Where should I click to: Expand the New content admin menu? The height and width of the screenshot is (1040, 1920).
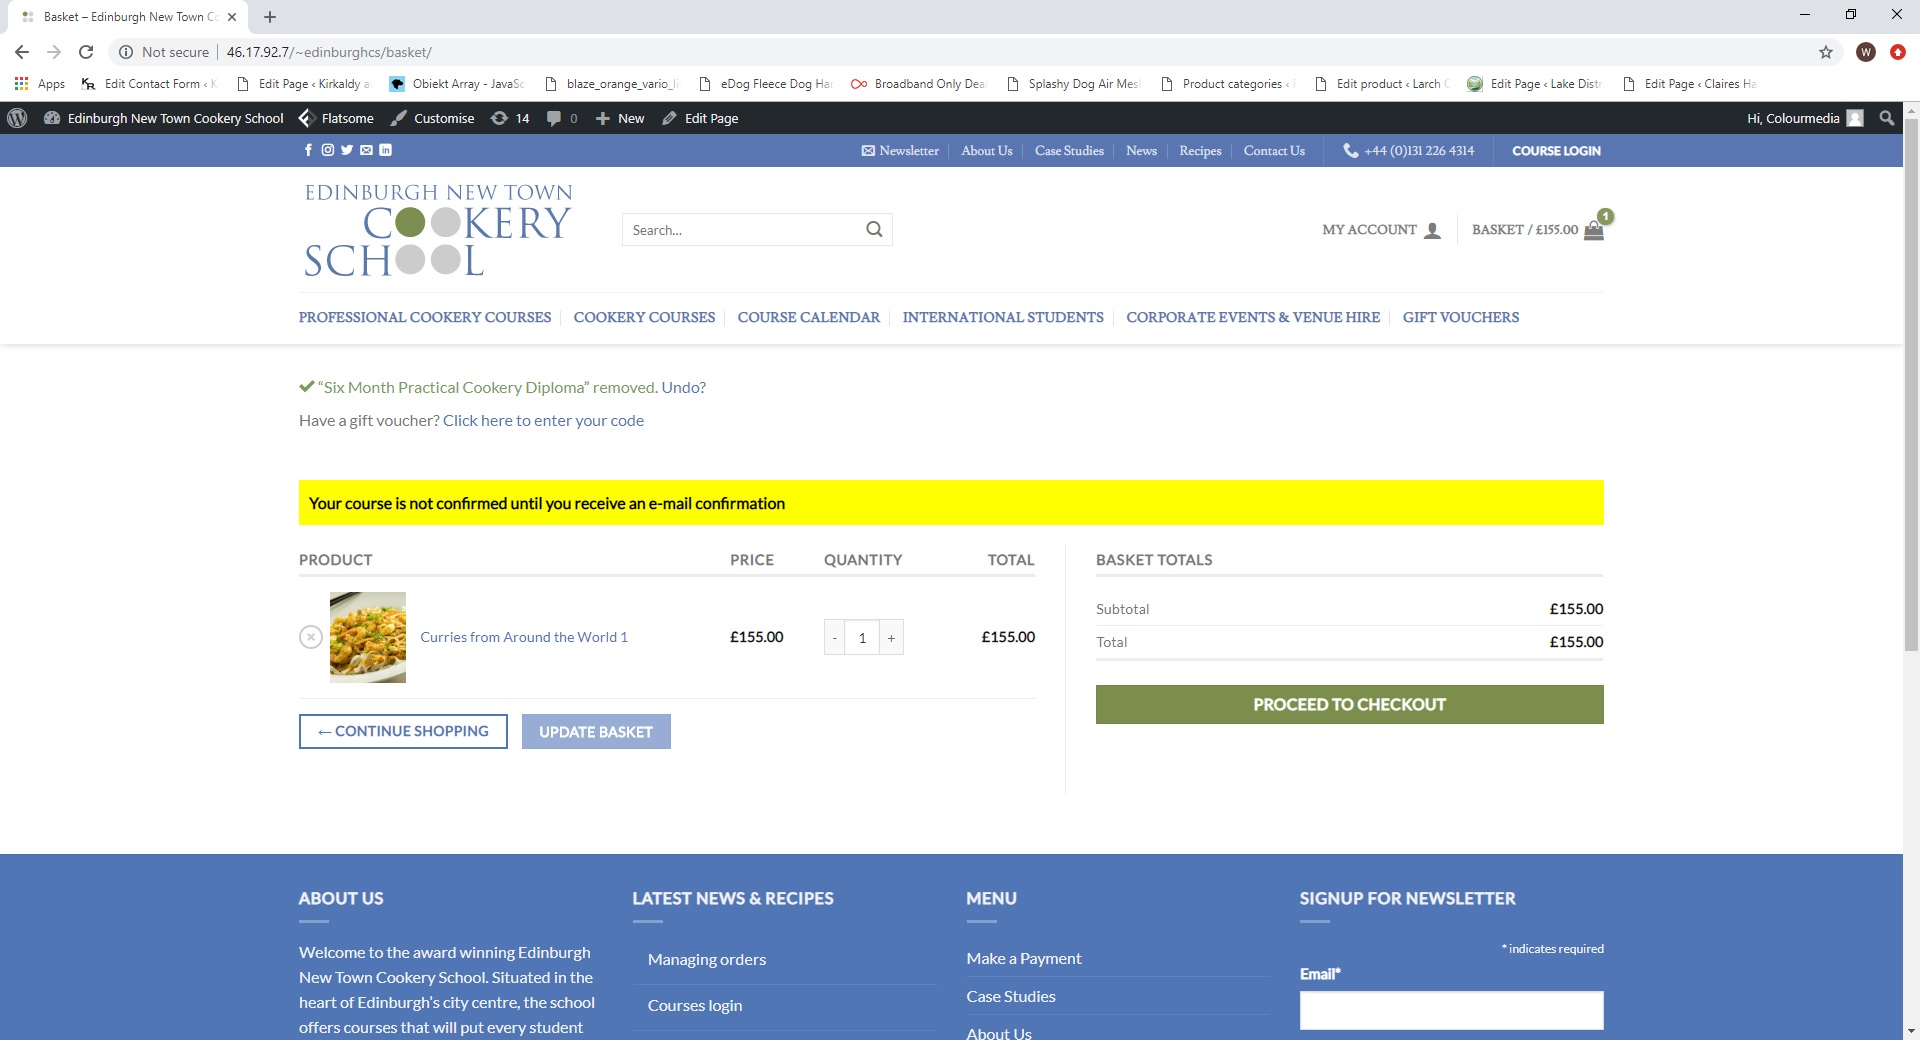pos(620,118)
